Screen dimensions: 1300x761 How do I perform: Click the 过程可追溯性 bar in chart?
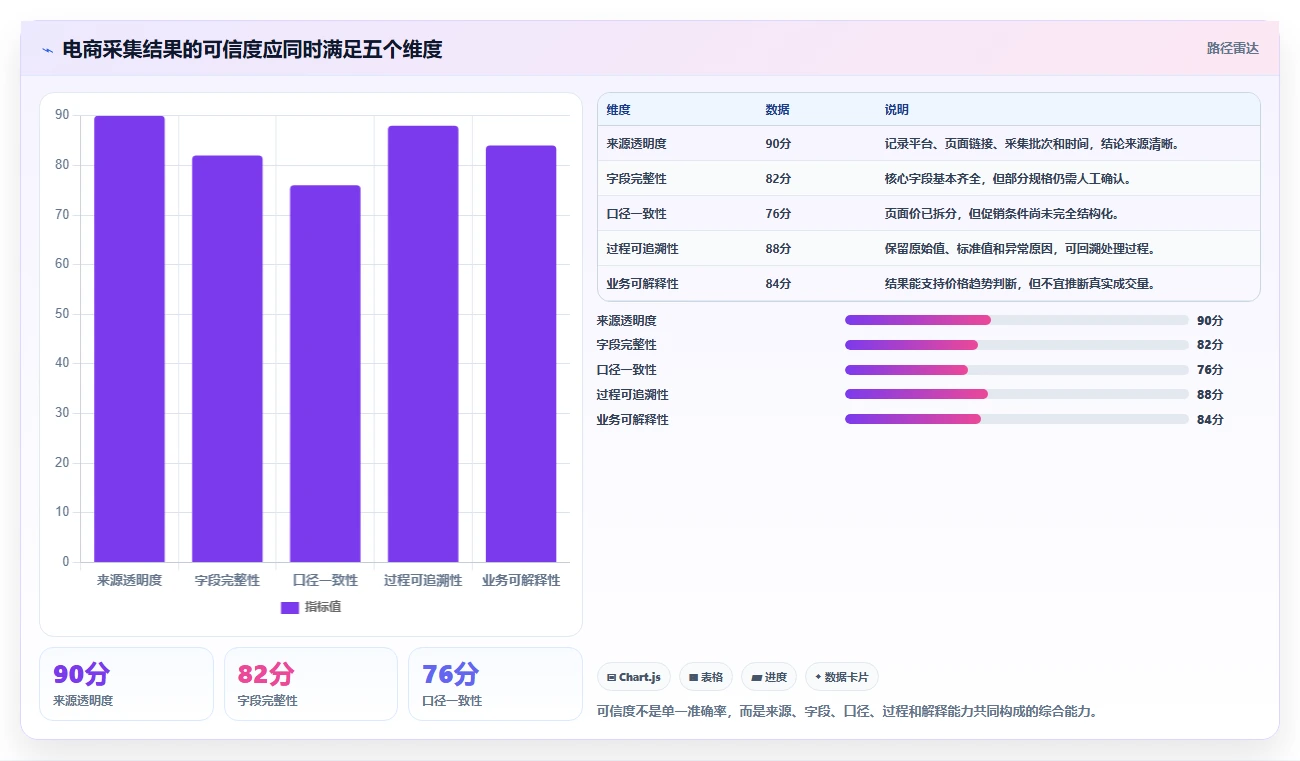click(x=423, y=344)
